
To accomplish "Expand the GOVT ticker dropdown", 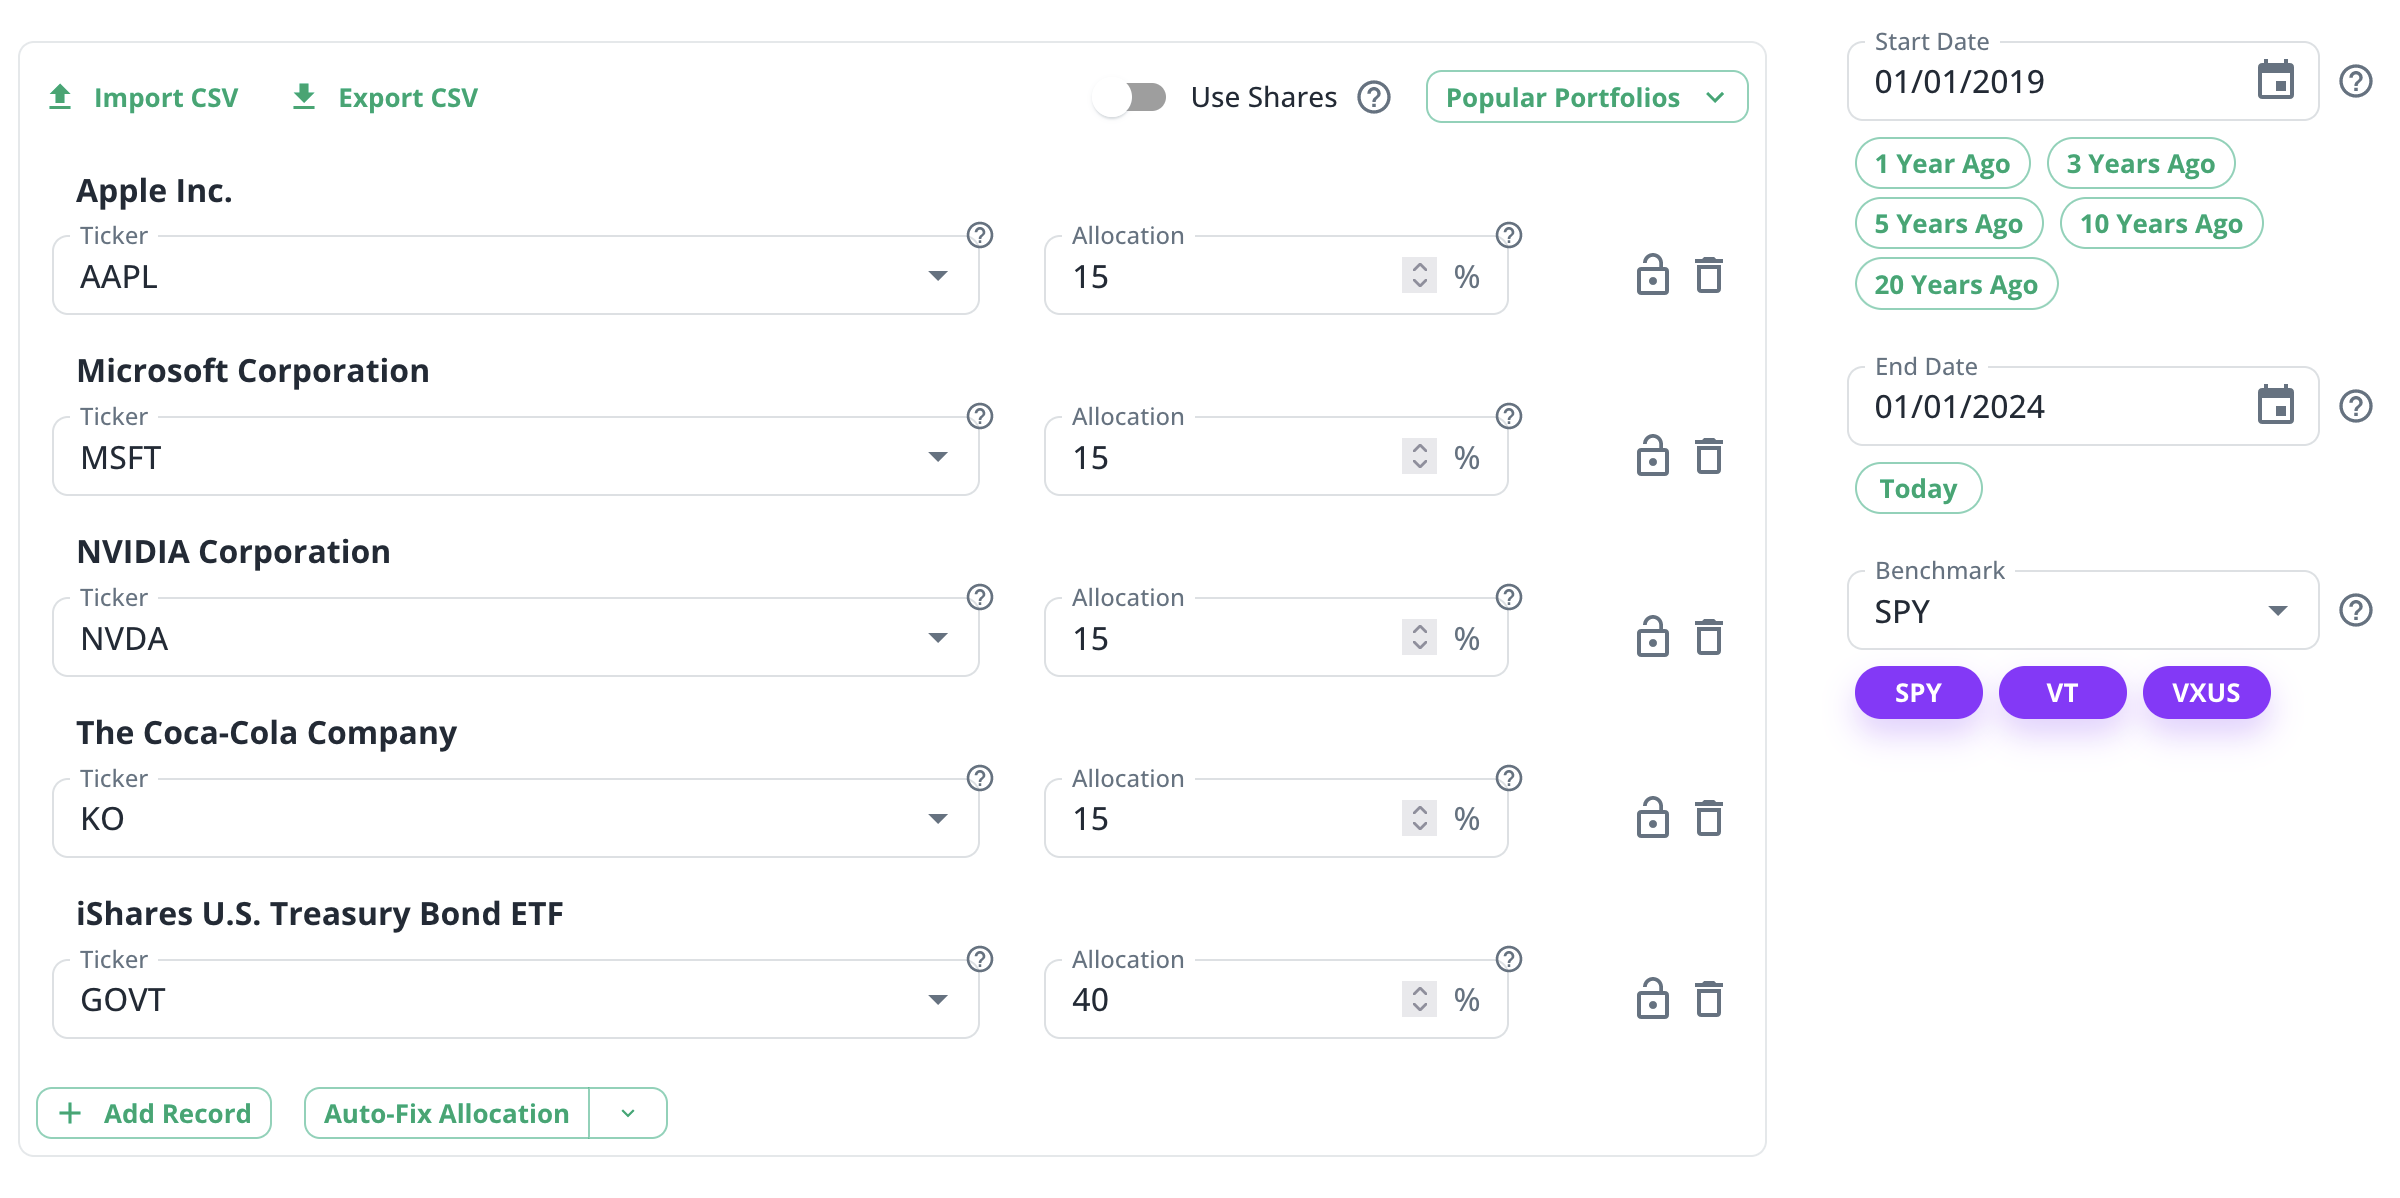I will tap(938, 1000).
